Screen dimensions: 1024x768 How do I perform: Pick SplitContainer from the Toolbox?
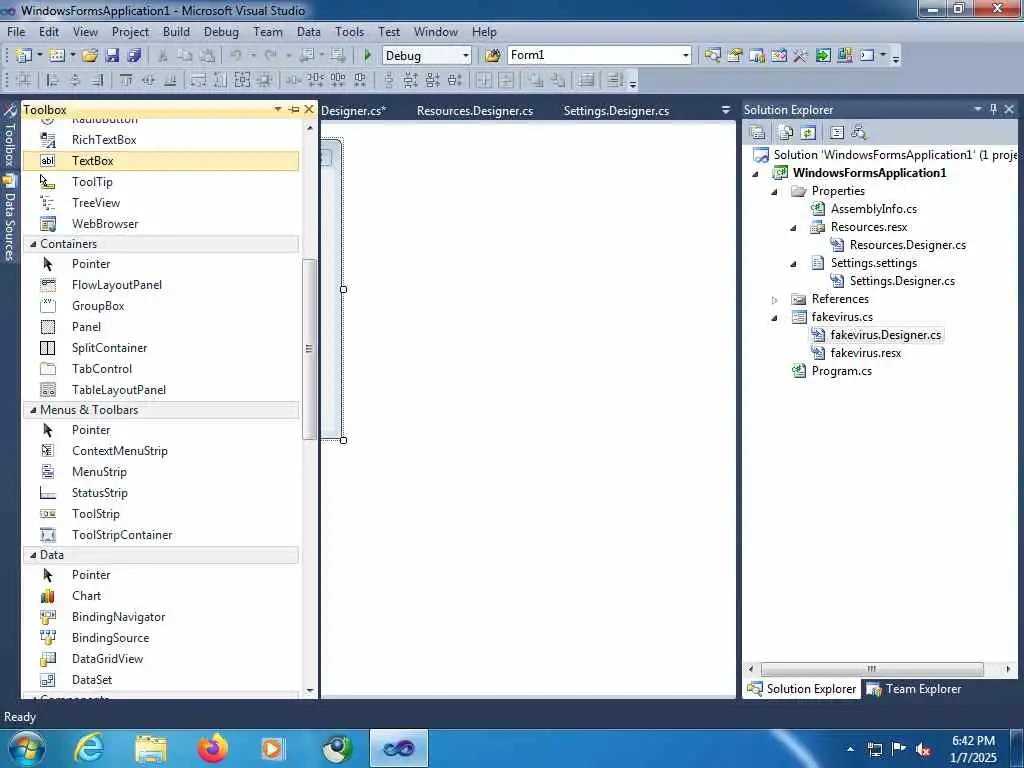point(161,347)
